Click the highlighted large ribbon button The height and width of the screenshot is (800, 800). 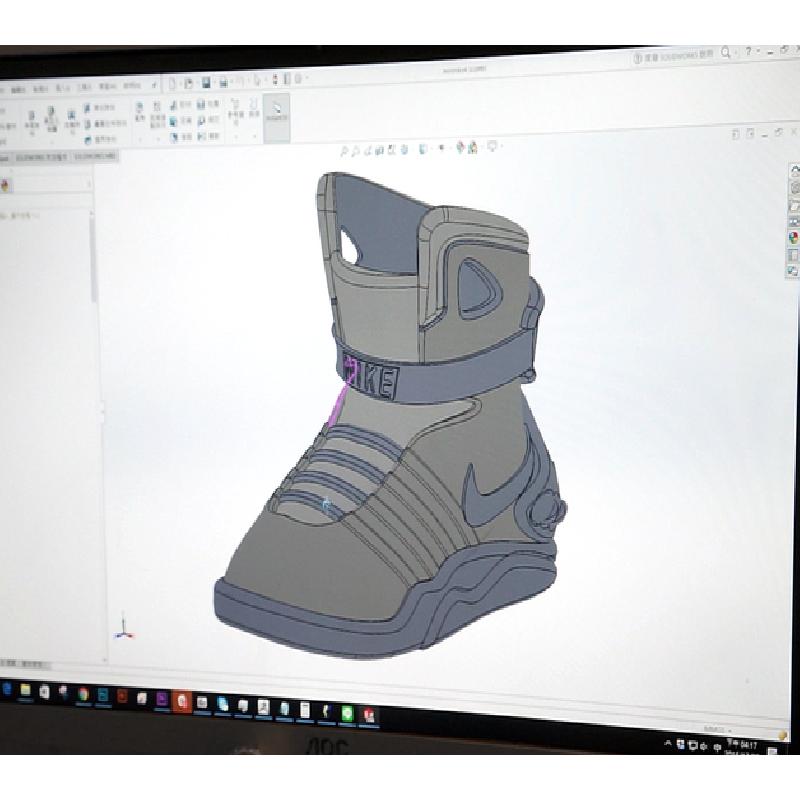tap(277, 116)
